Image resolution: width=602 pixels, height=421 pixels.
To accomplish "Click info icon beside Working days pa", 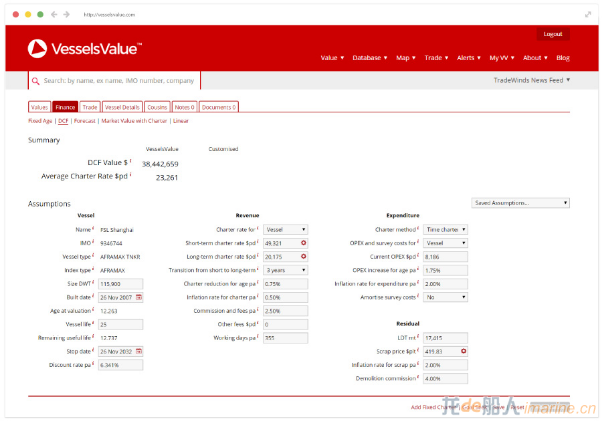I will tap(258, 336).
